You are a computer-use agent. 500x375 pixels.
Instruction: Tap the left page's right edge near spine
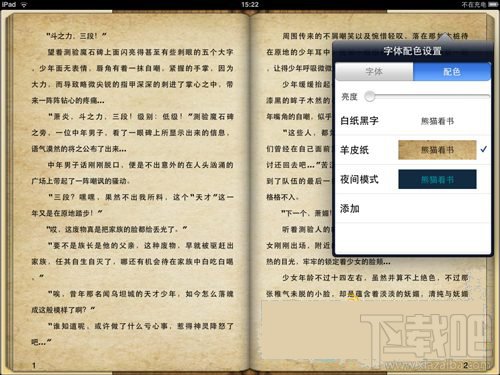click(x=243, y=190)
